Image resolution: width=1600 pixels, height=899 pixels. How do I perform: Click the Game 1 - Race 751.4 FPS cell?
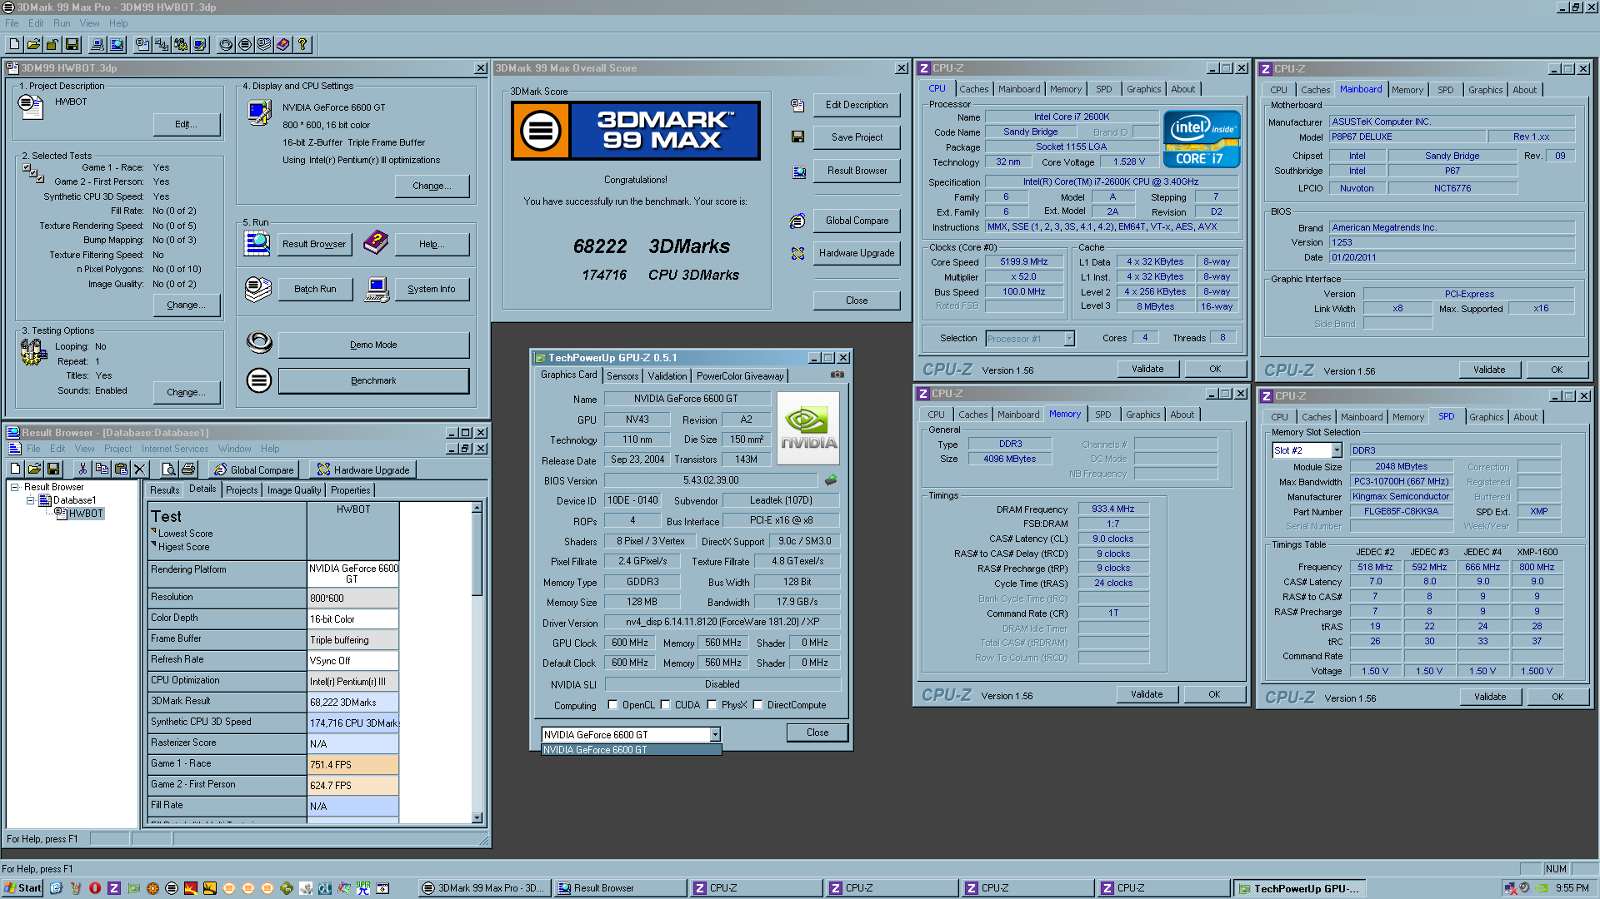coord(353,764)
